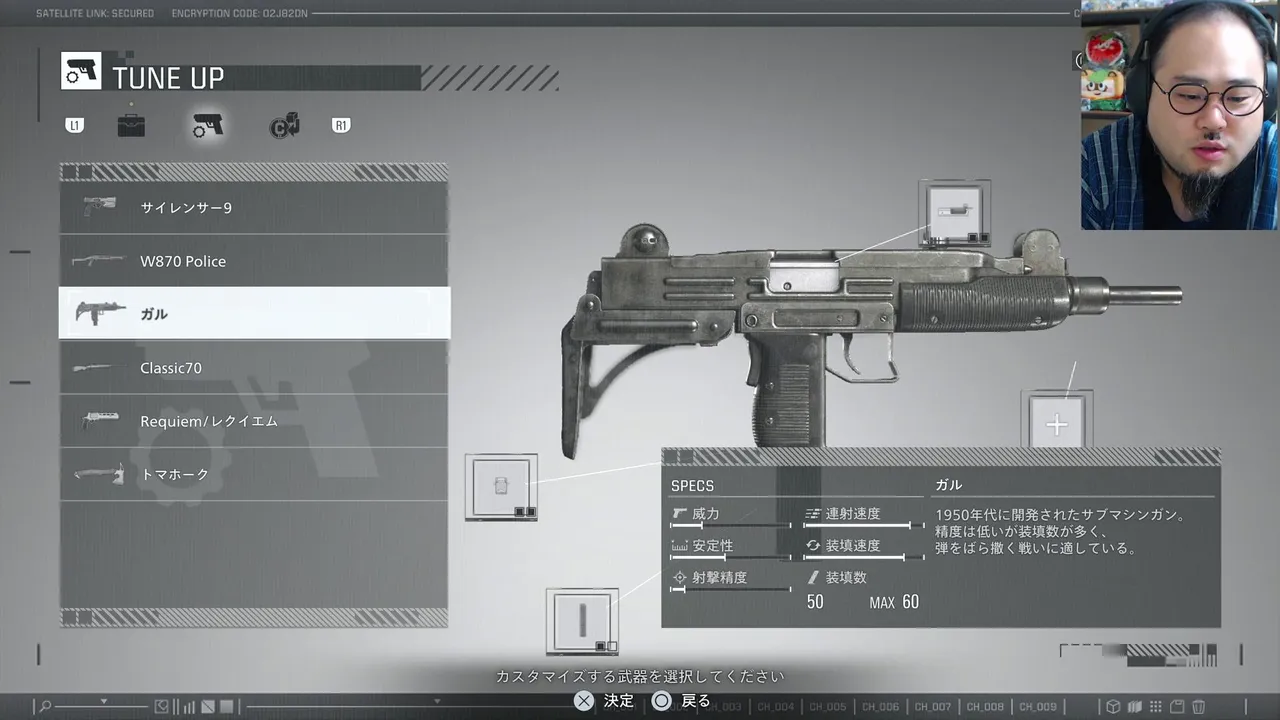Click the magnifier search icon in bottom bar
The width and height of the screenshot is (1280, 720).
pyautogui.click(x=45, y=706)
